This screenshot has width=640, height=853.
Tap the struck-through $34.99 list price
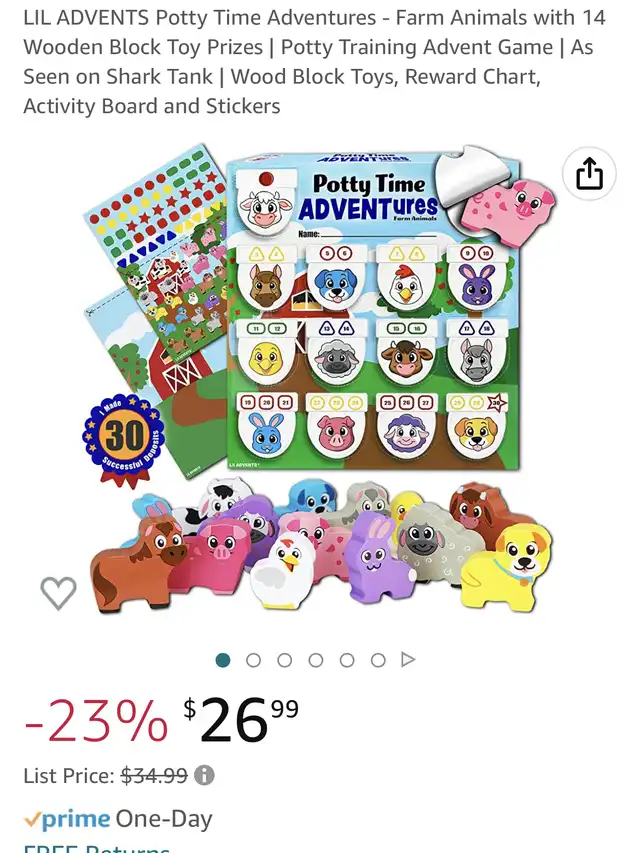tap(155, 775)
